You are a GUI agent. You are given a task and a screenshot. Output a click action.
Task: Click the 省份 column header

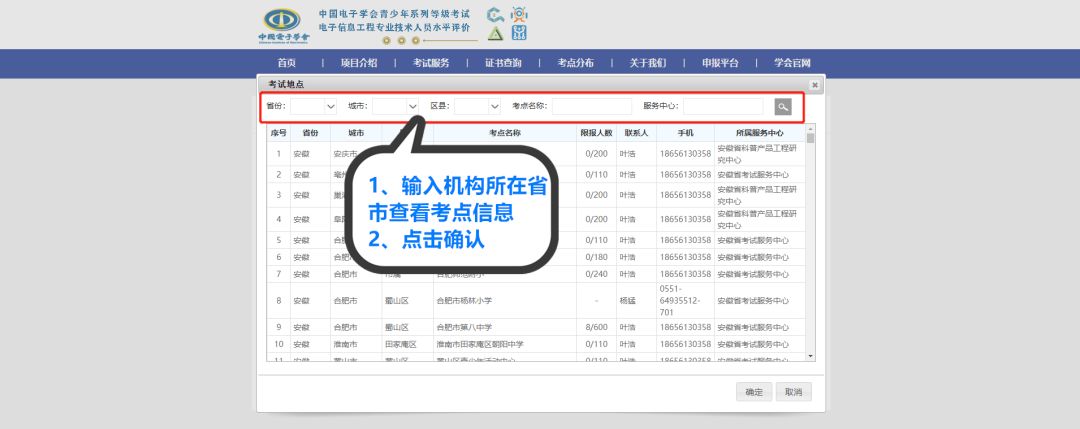click(310, 133)
